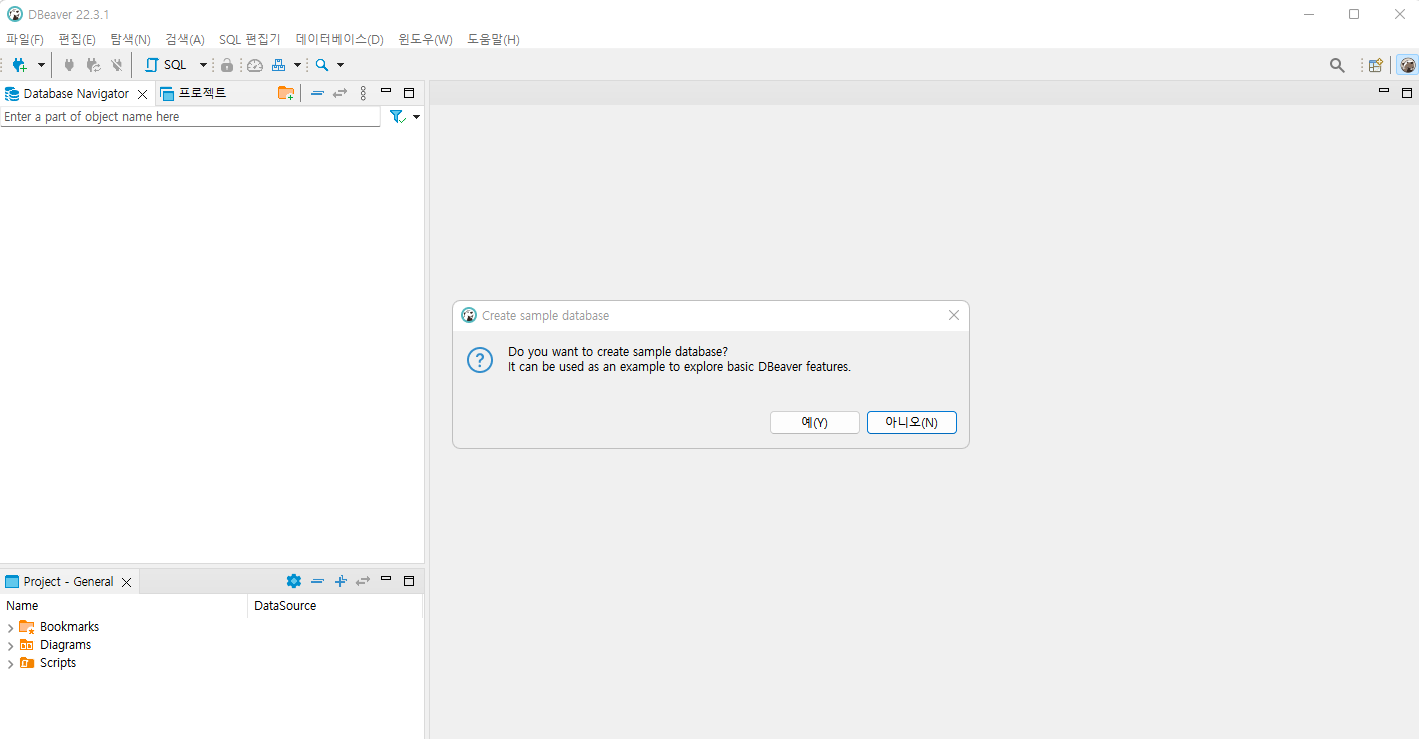1419x739 pixels.
Task: Click the blue stacked boxes toolbar icon
Action: coord(279,65)
